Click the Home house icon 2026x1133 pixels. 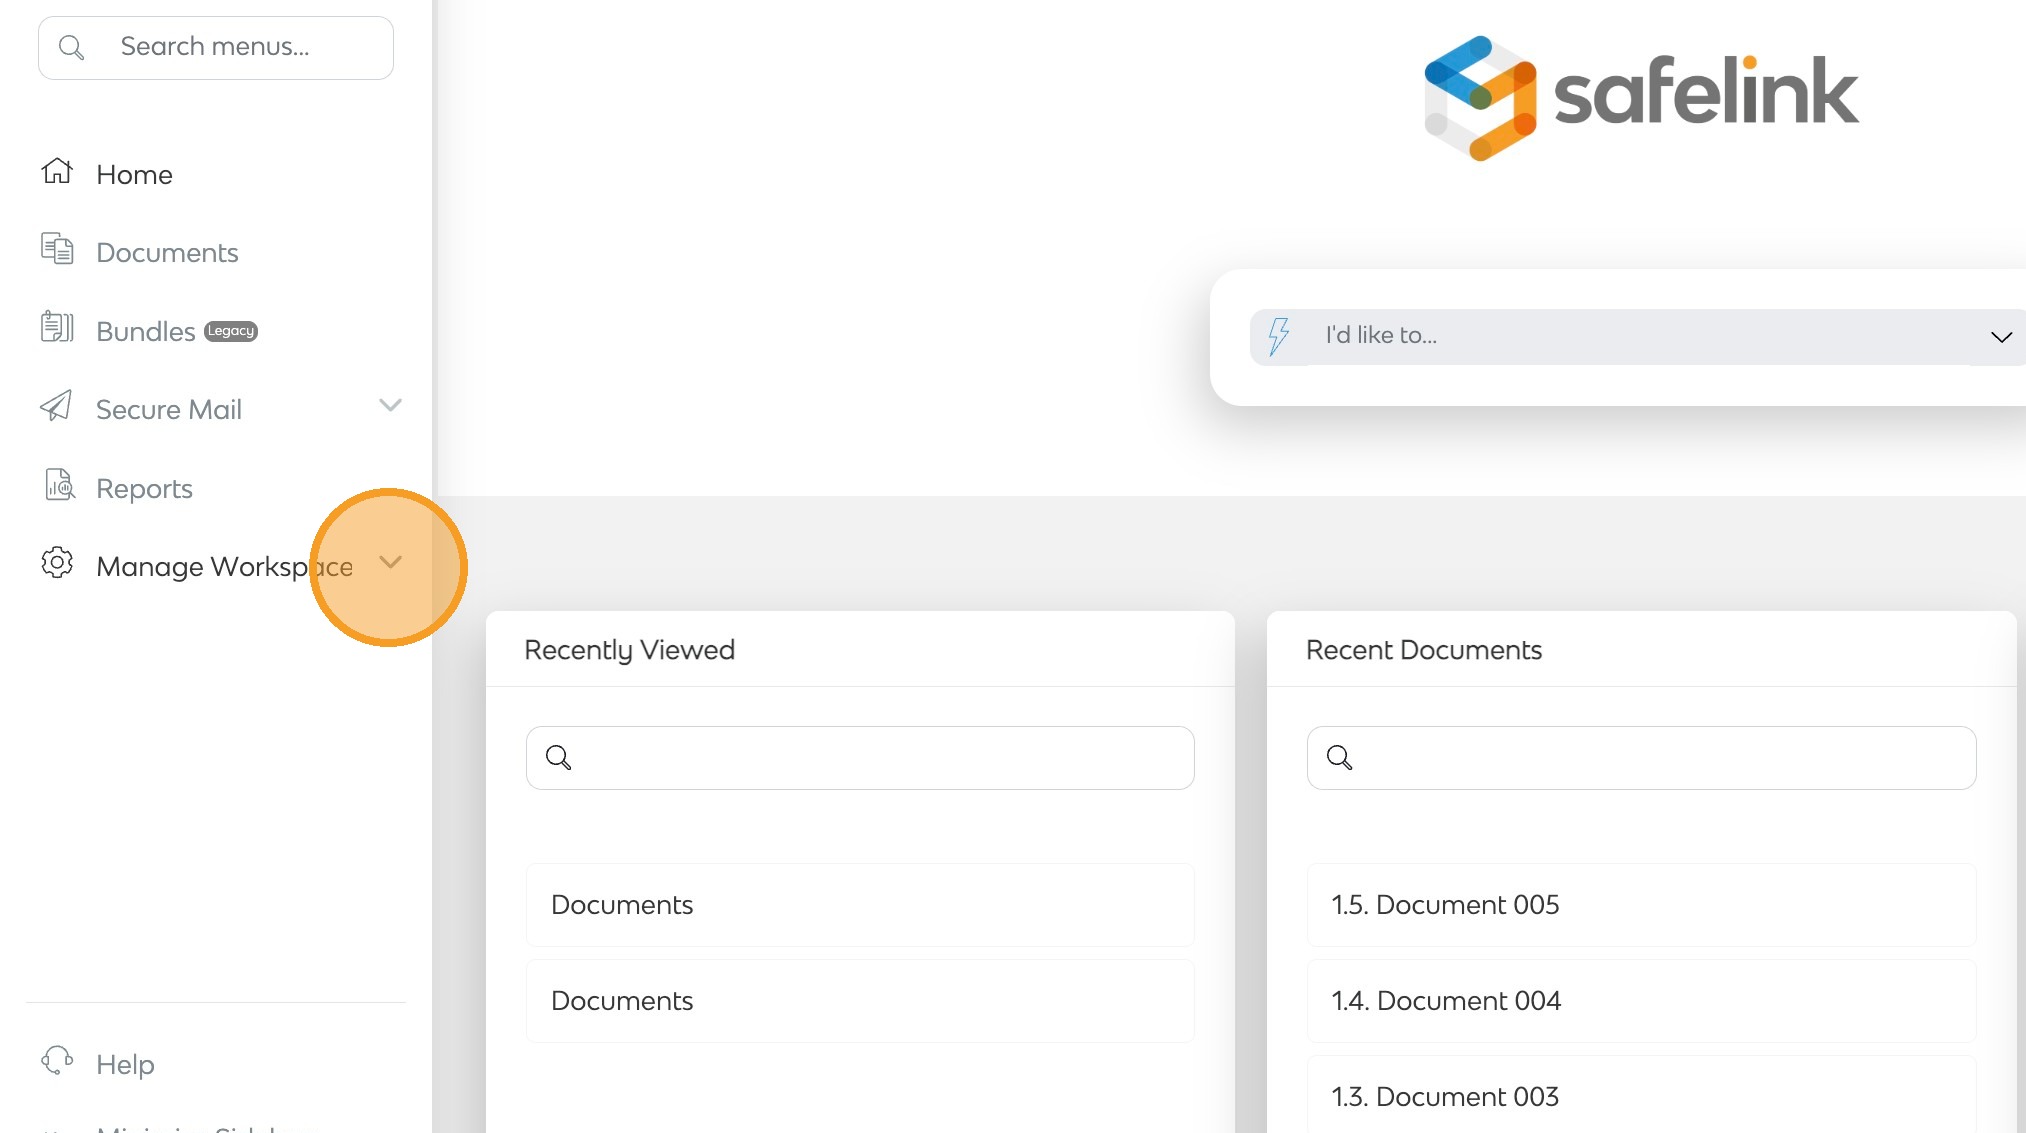57,172
